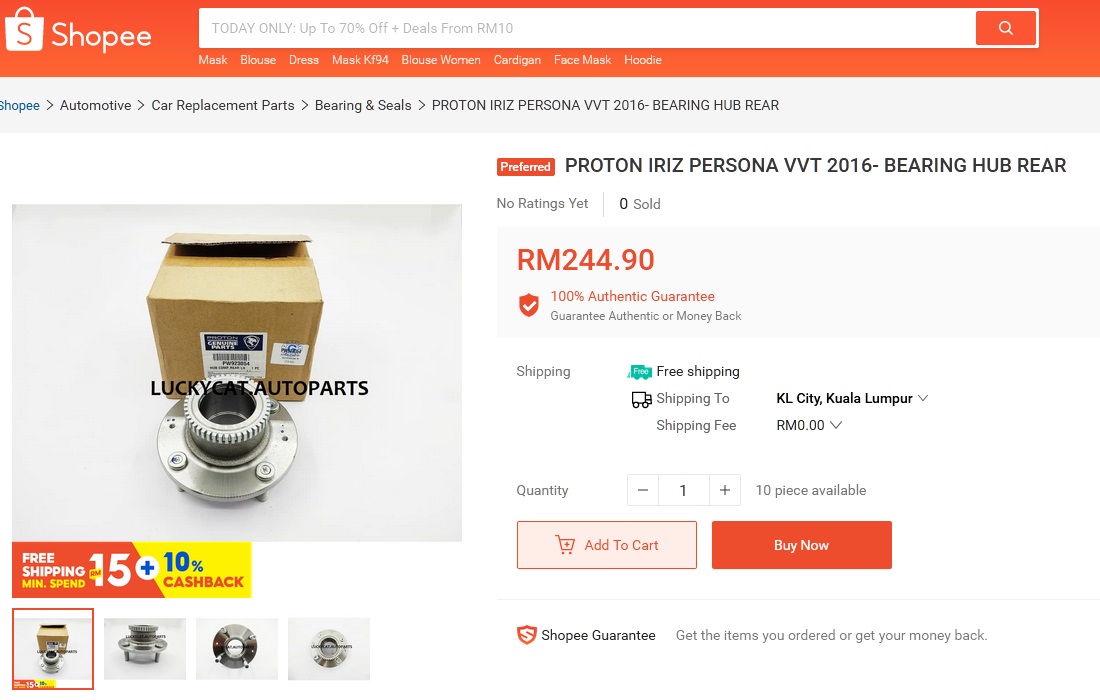Select the Hoodie trending search link

click(643, 60)
